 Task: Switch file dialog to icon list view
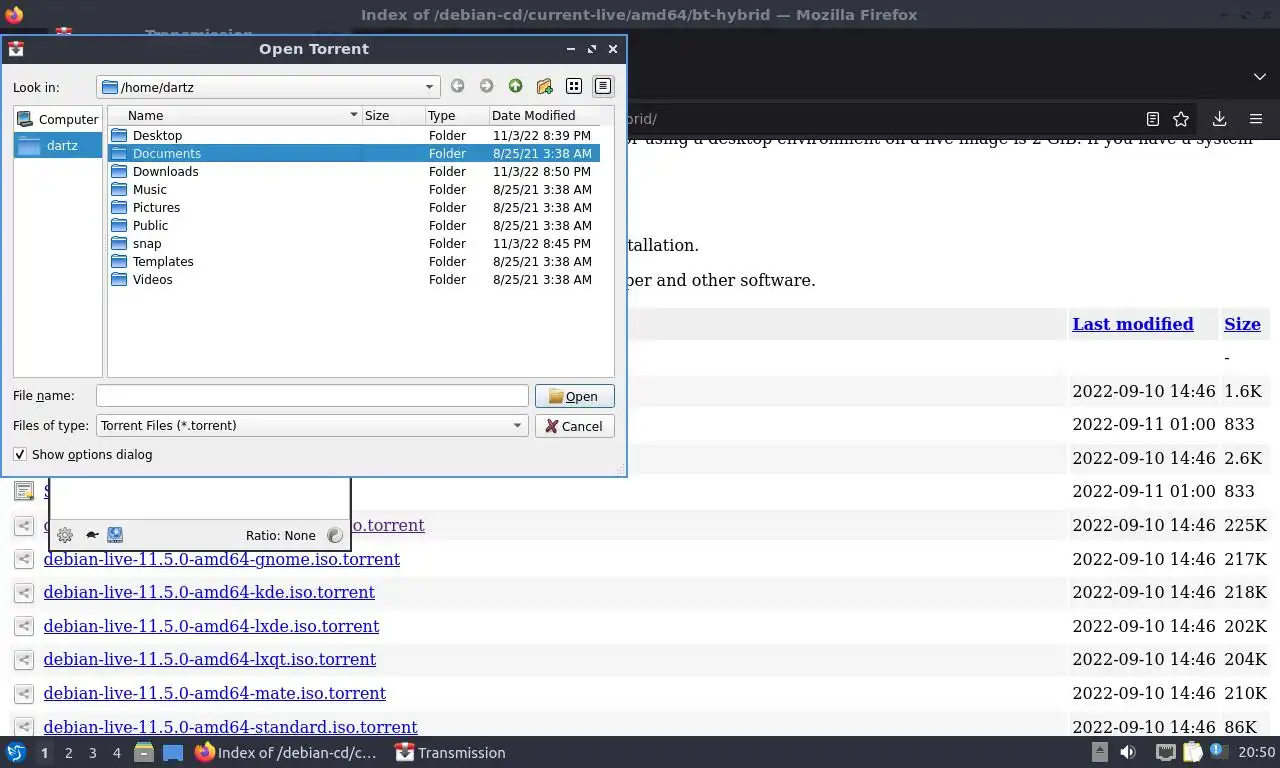574,87
